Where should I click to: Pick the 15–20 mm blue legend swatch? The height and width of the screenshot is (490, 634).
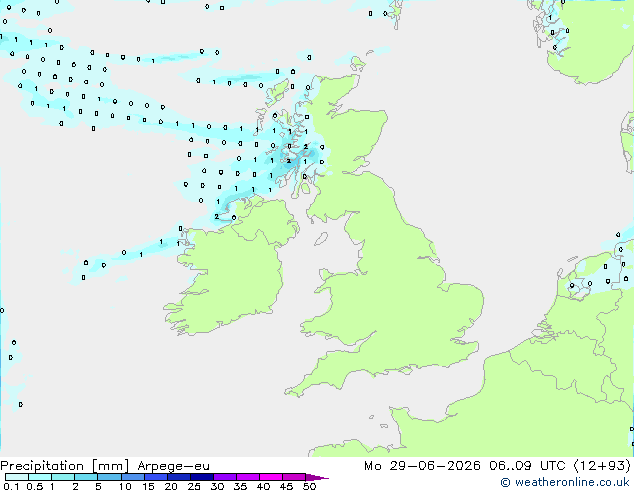click(x=155, y=477)
